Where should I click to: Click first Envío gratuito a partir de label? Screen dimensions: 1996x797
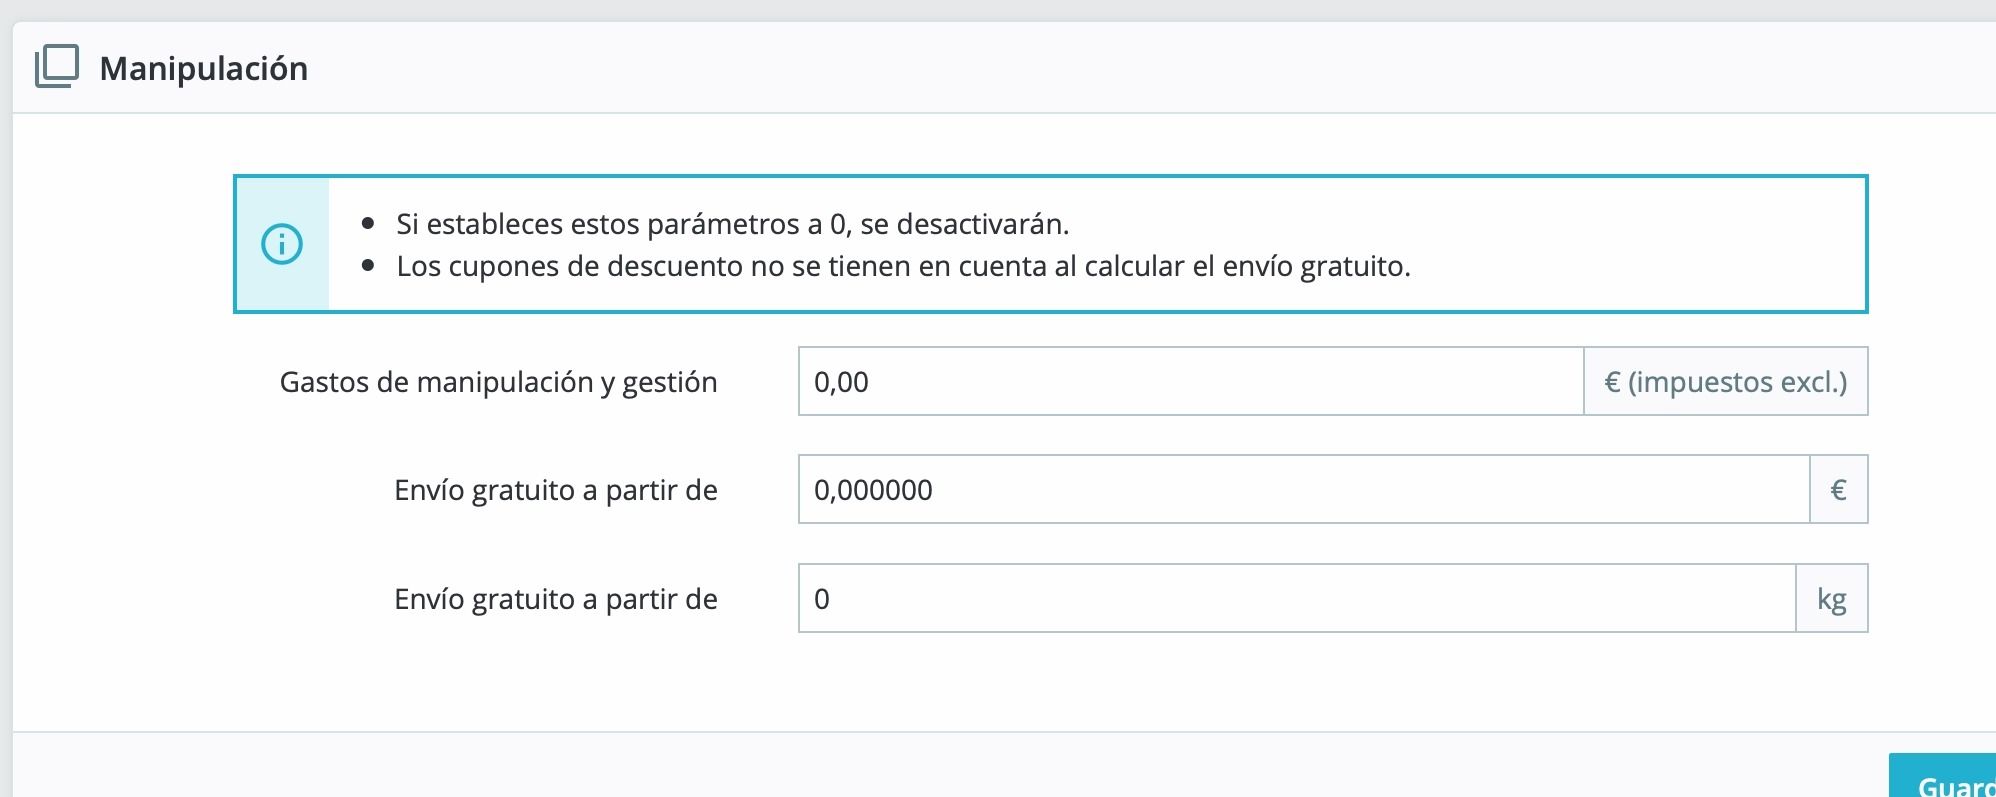pyautogui.click(x=556, y=490)
